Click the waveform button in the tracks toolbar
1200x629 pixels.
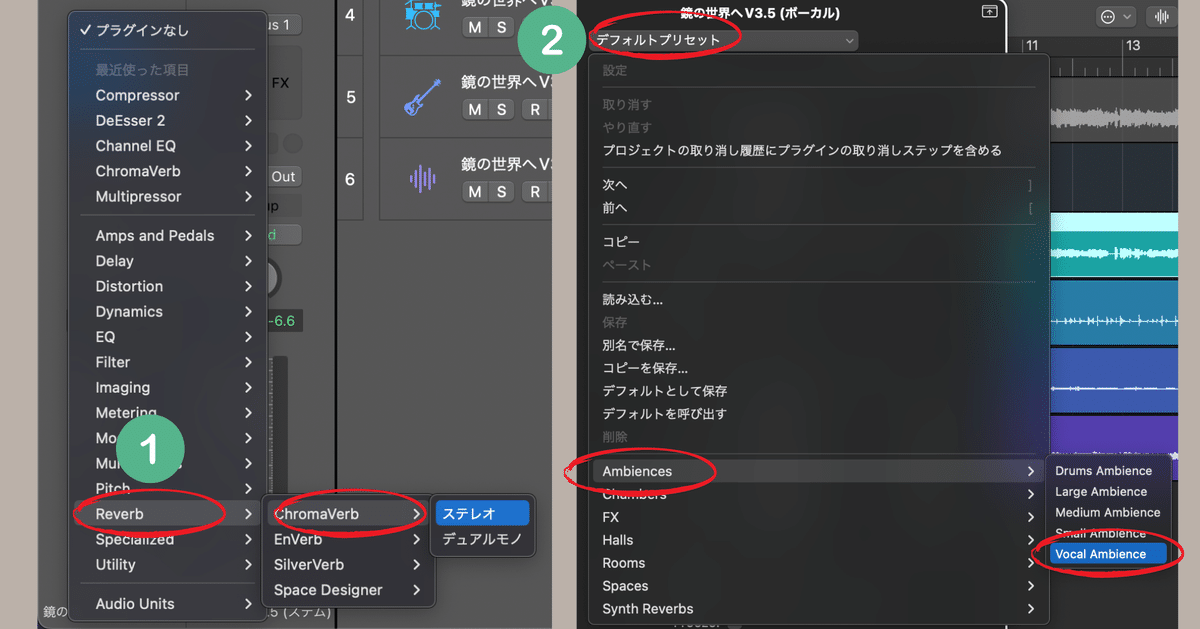1162,17
